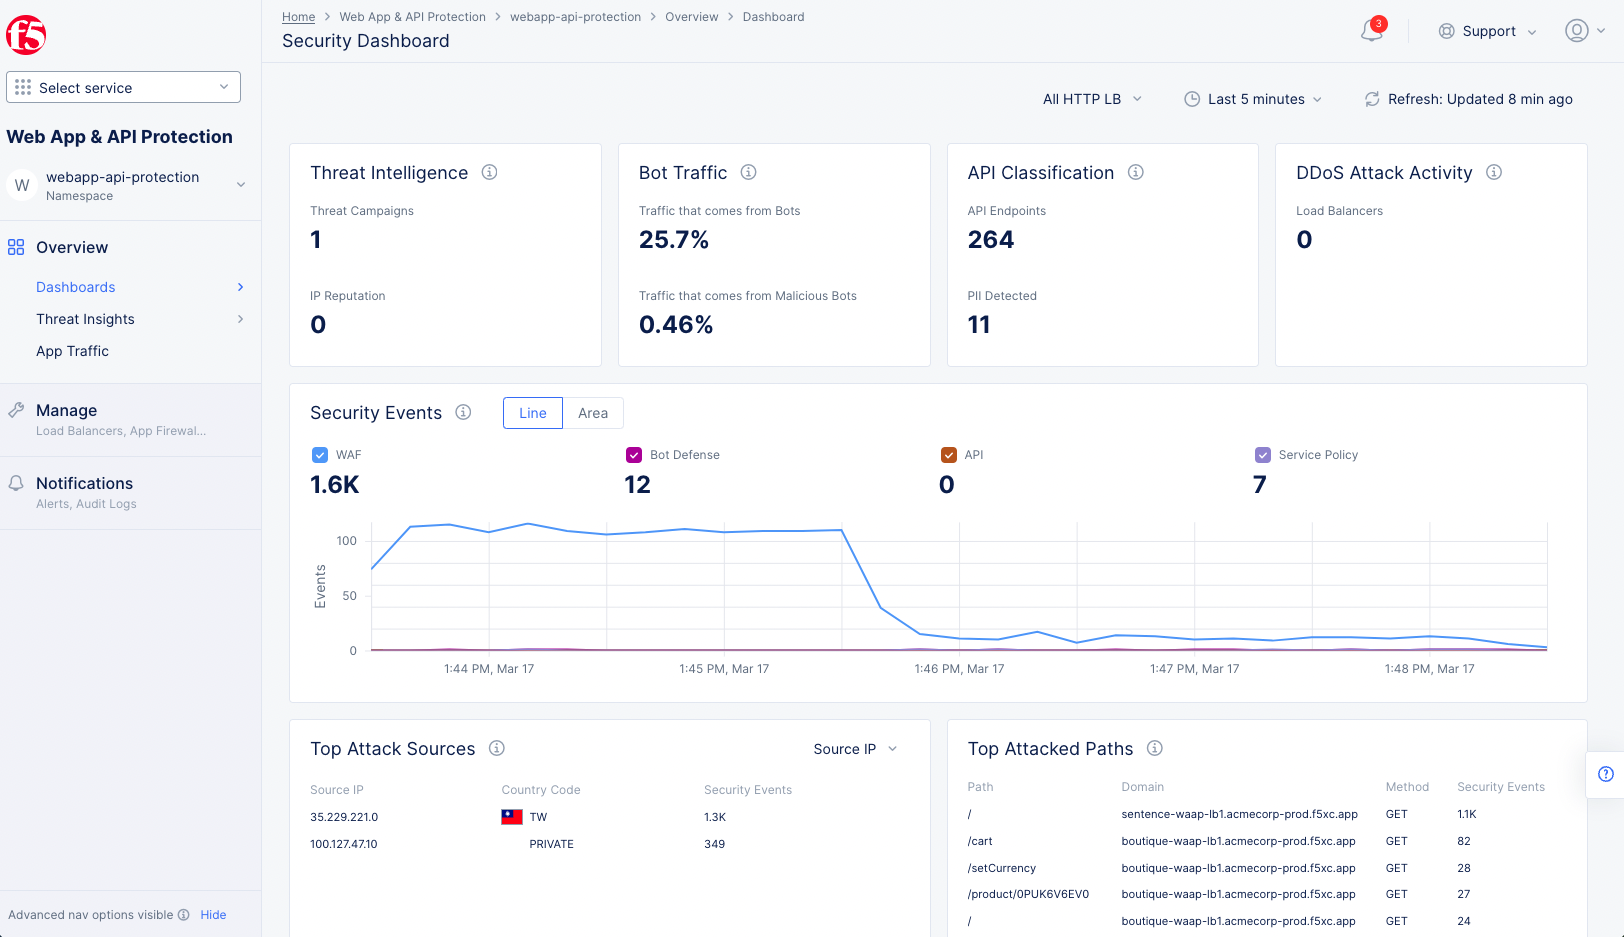The image size is (1624, 937).
Task: Click the Threat Intelligence info icon
Action: 489,172
